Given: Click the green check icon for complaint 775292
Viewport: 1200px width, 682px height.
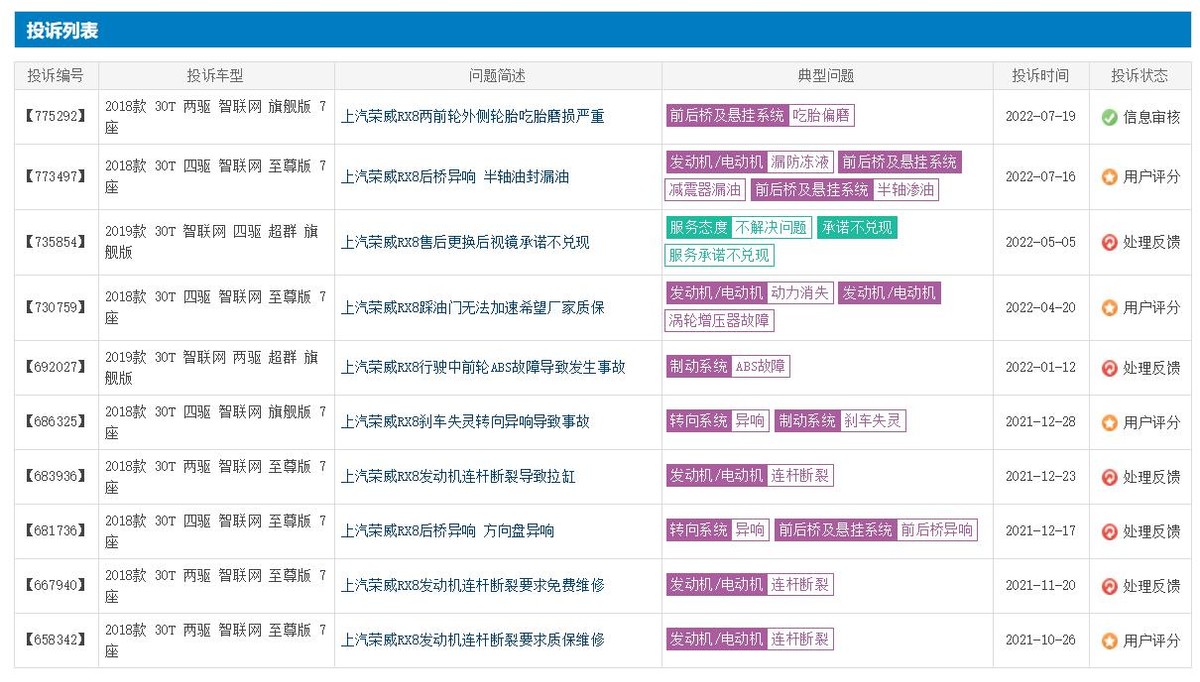Looking at the screenshot, I should click(1109, 117).
